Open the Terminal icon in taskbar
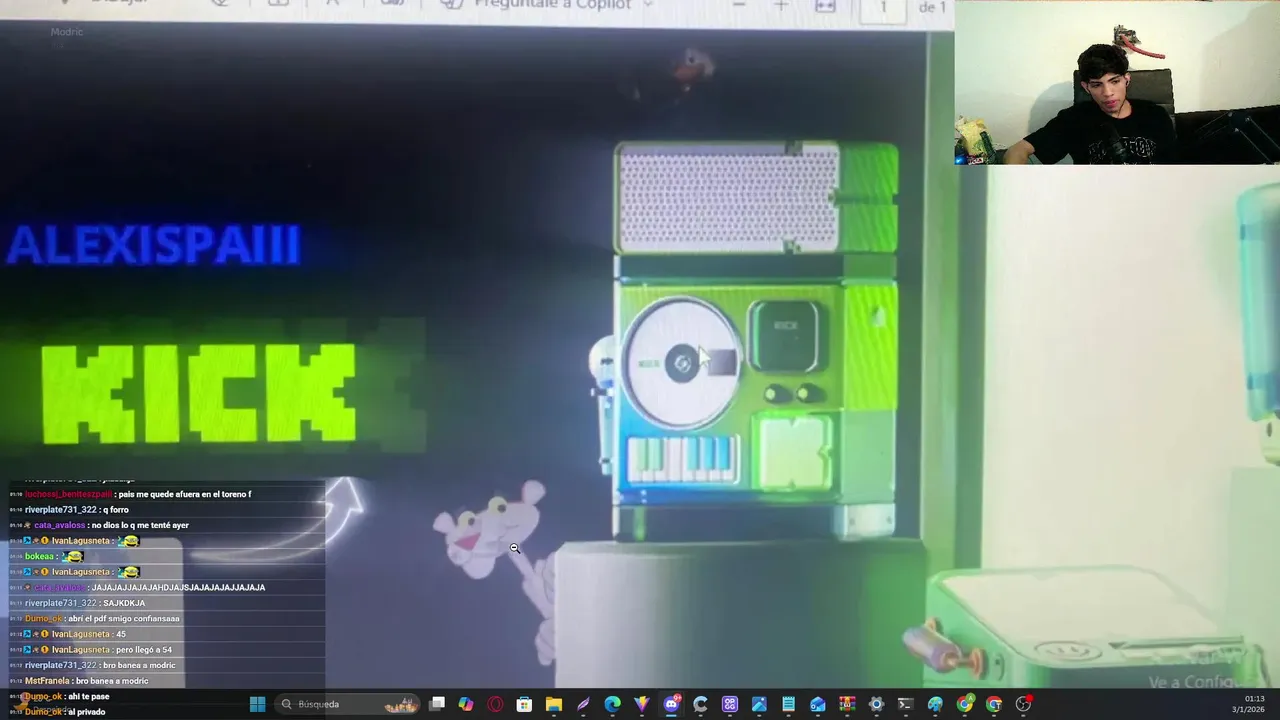The width and height of the screenshot is (1280, 720). coord(905,704)
